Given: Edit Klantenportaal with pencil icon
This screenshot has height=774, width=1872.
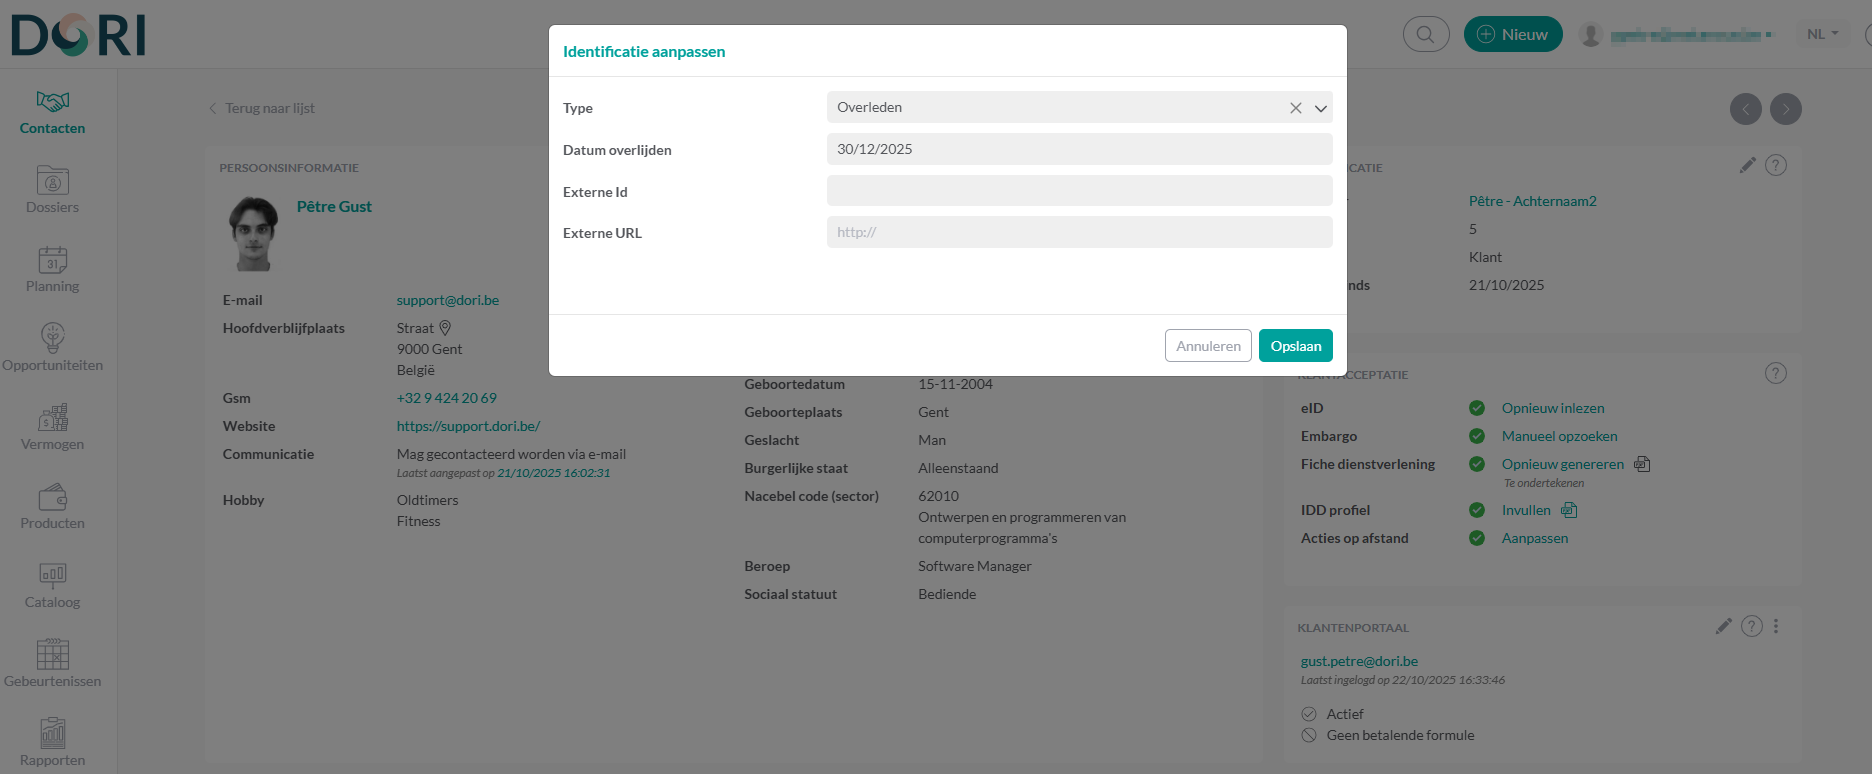Looking at the screenshot, I should click(x=1723, y=626).
